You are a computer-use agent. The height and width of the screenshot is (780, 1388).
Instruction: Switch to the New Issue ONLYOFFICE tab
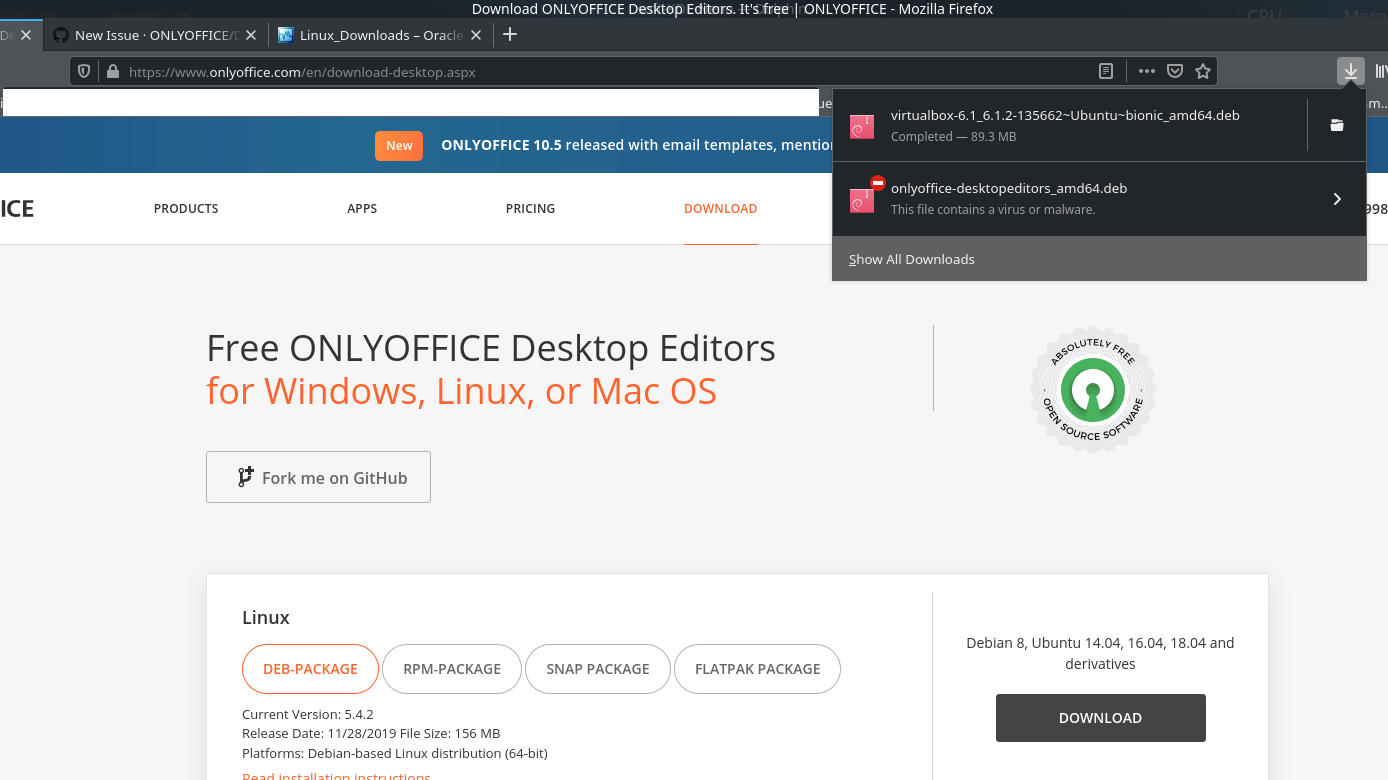pos(155,35)
